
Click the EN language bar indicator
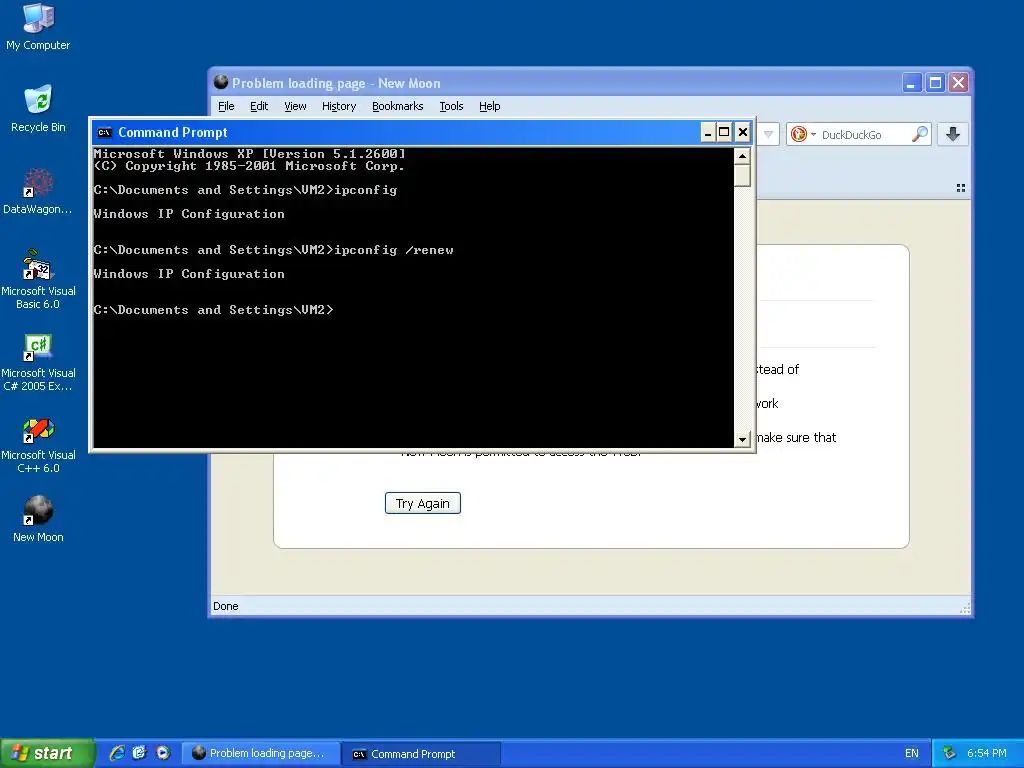[x=912, y=753]
